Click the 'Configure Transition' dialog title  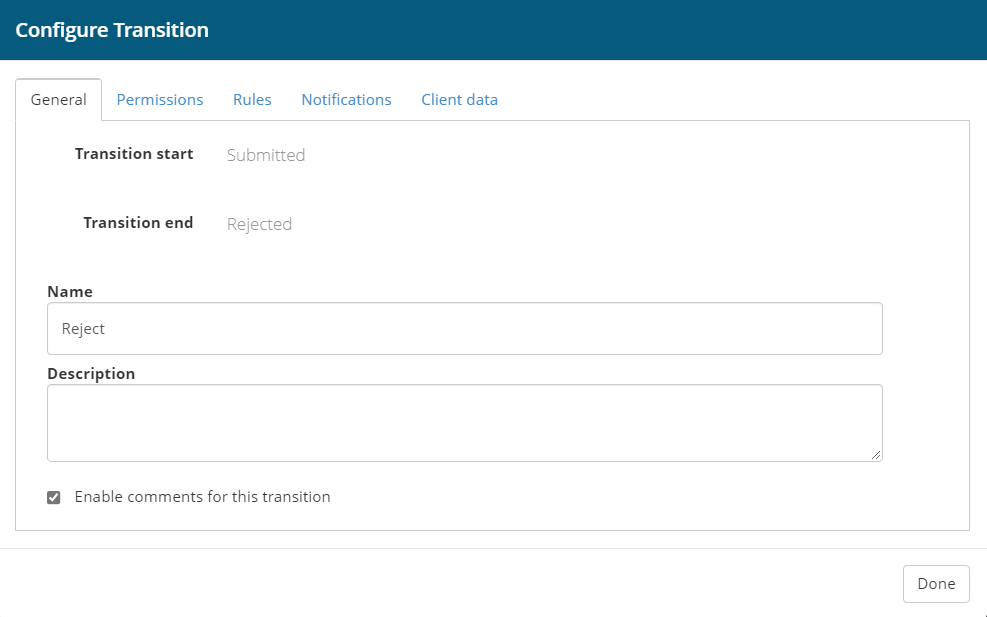point(112,30)
